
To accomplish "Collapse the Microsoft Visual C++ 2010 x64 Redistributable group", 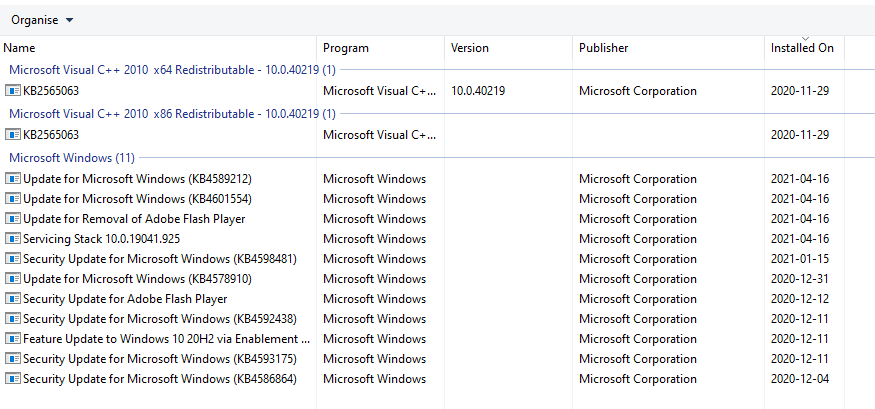I will point(172,70).
